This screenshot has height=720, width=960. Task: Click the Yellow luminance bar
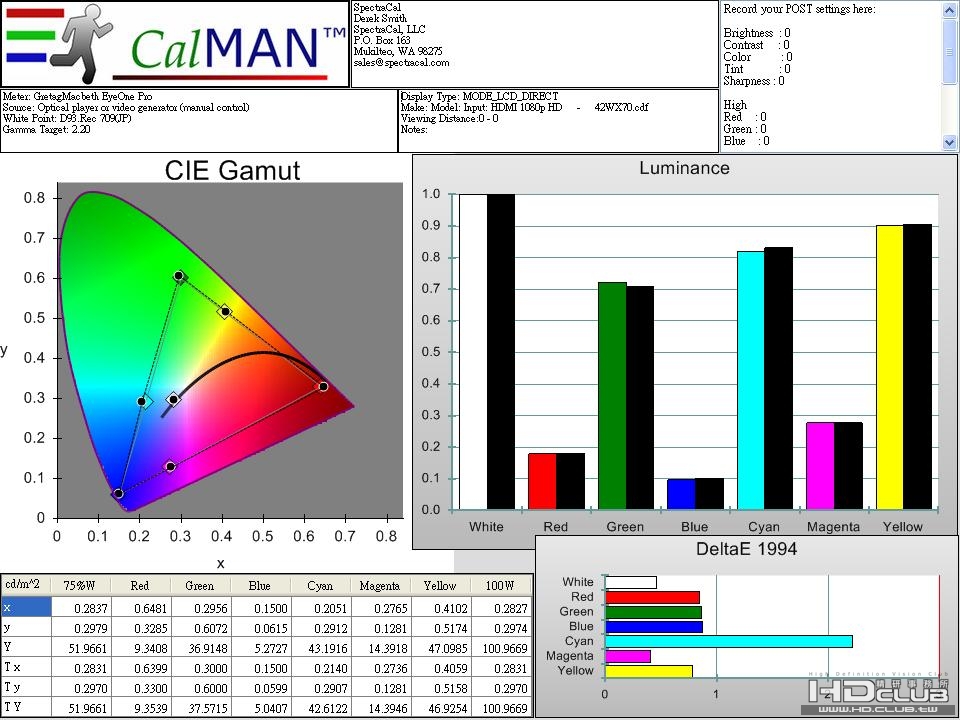(890, 367)
